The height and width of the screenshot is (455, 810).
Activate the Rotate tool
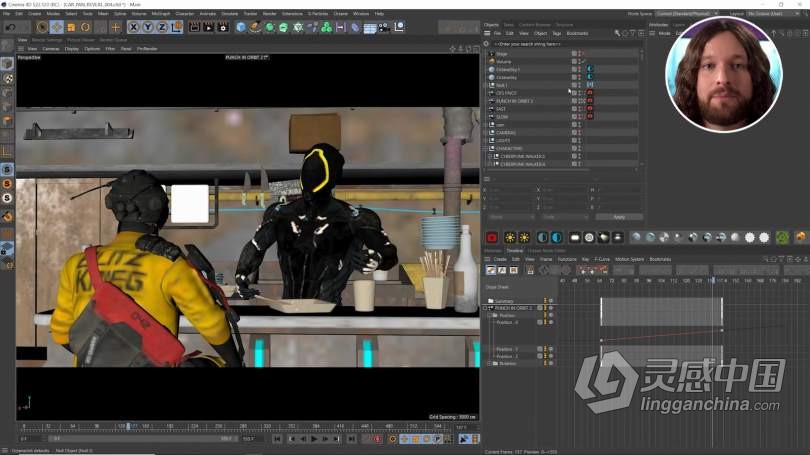(x=86, y=27)
